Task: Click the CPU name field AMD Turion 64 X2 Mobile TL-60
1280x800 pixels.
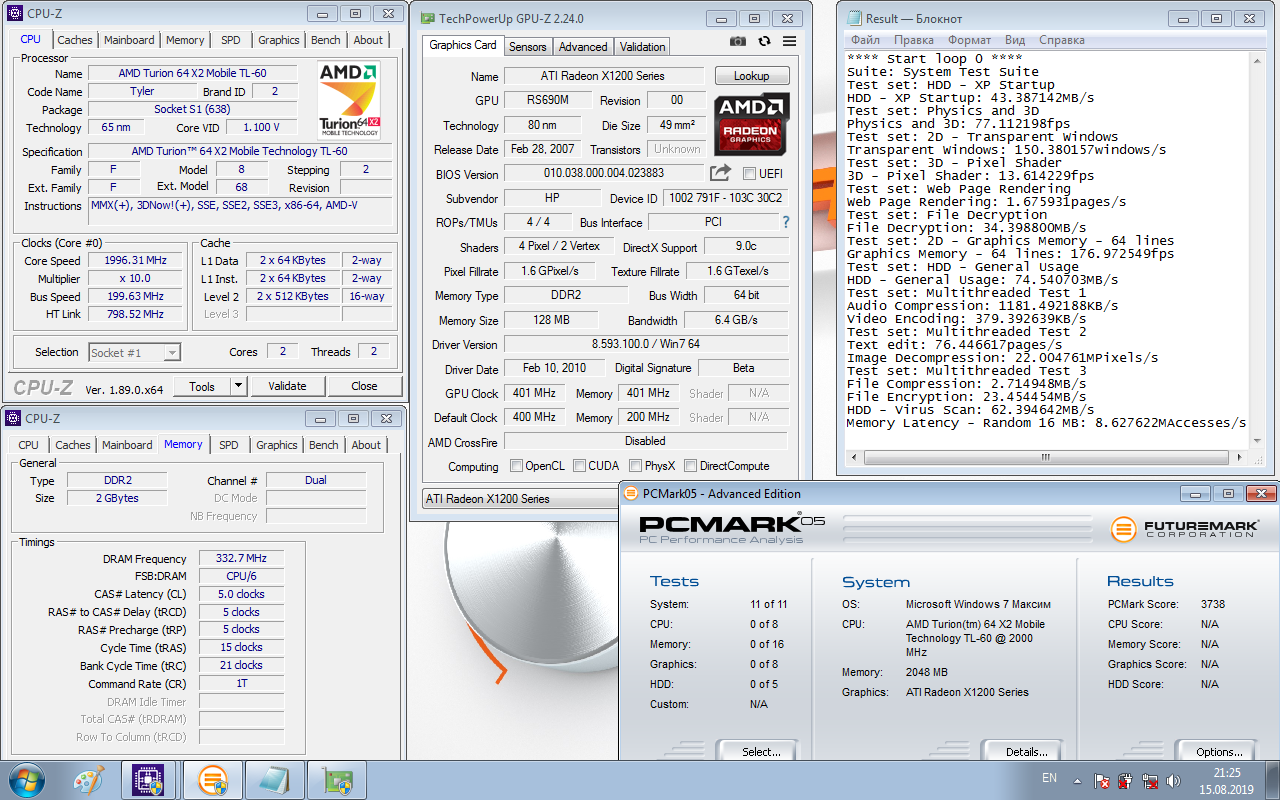Action: click(192, 73)
